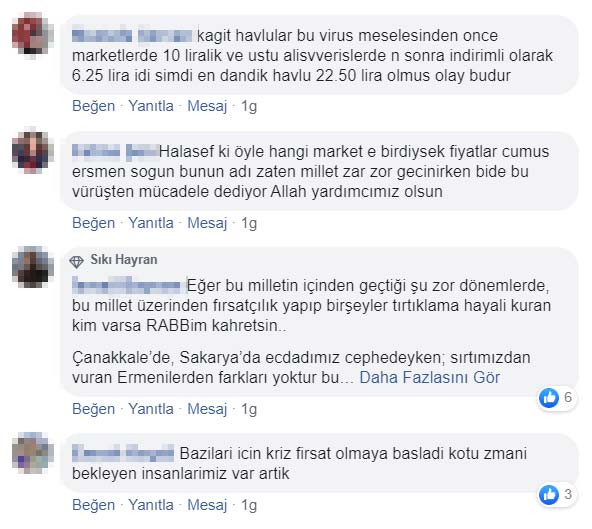The height and width of the screenshot is (529, 592).
Task: Click the diamond badge icon beside Sıkı Hayran
Action: point(76,261)
